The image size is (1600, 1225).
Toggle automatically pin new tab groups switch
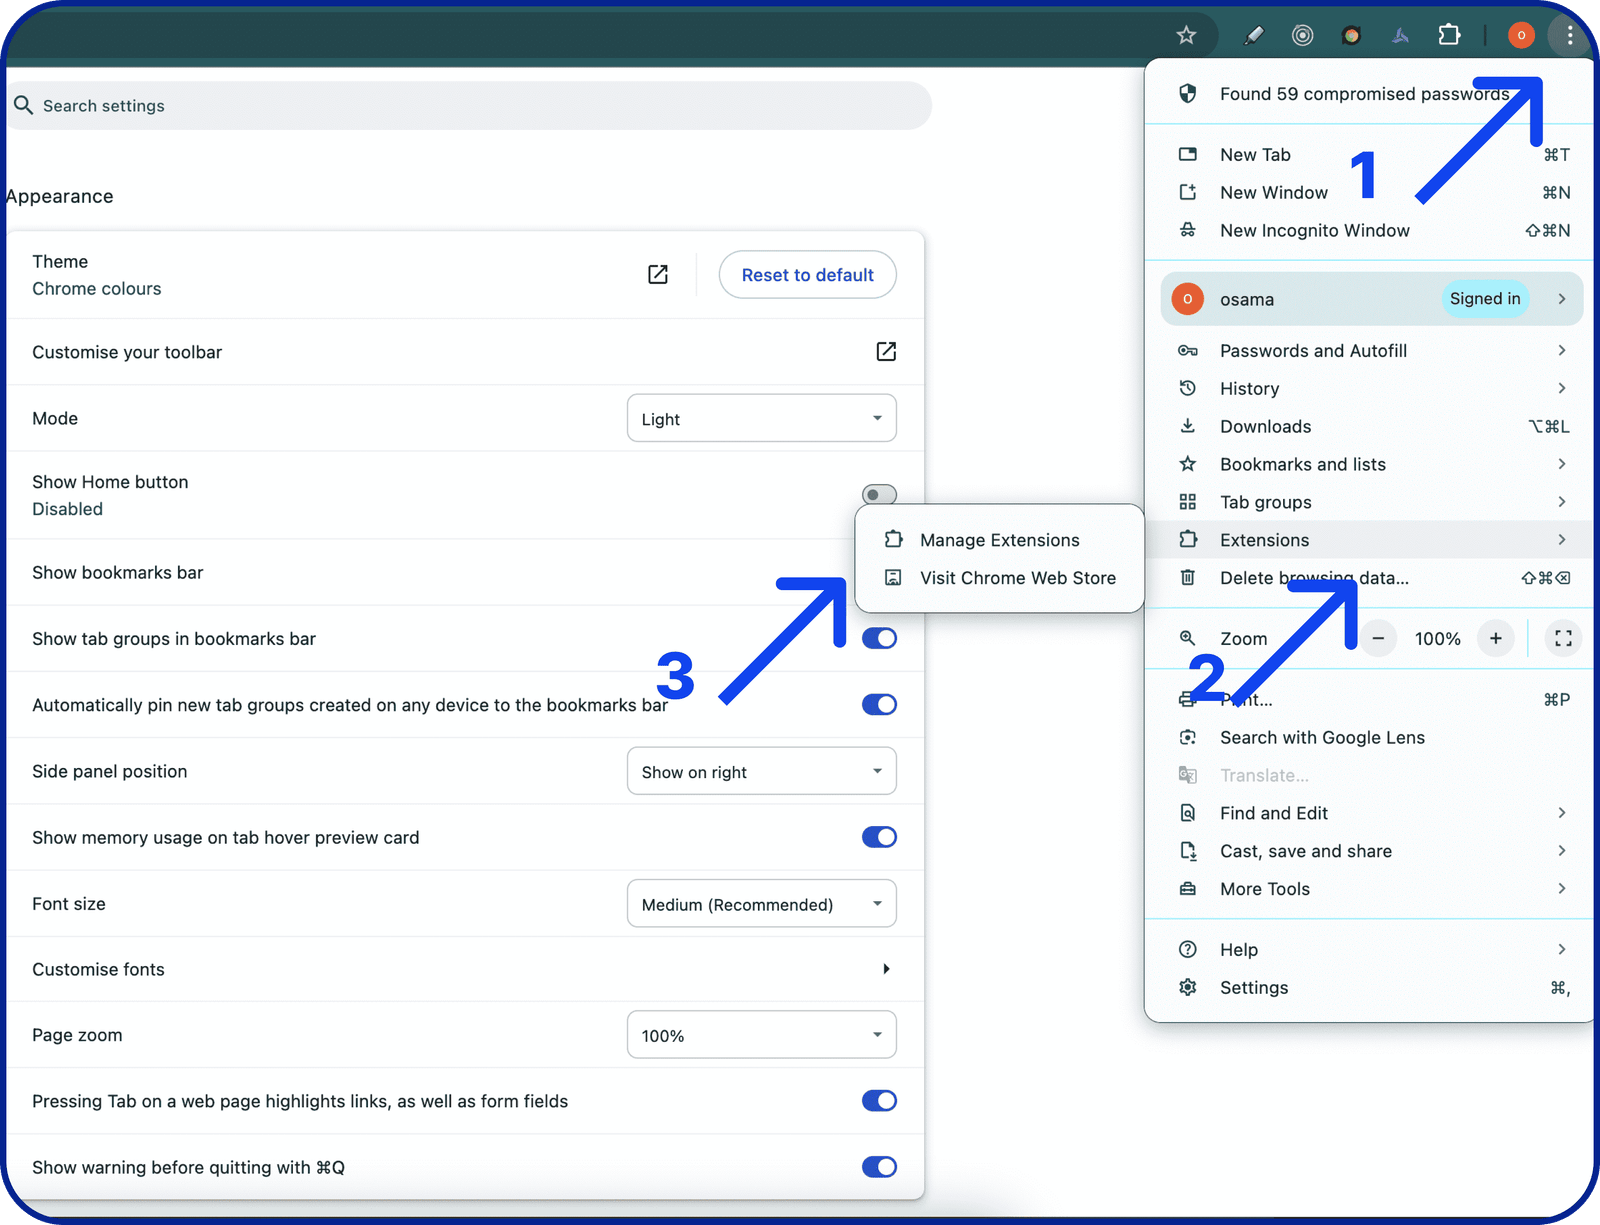coord(879,704)
